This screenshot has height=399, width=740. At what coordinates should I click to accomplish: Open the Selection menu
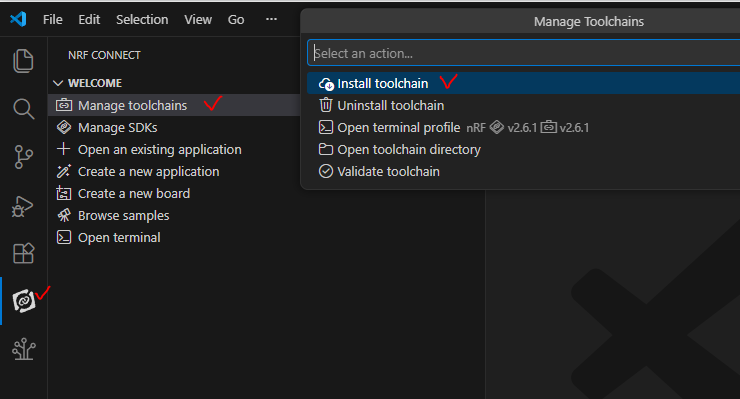click(x=142, y=19)
